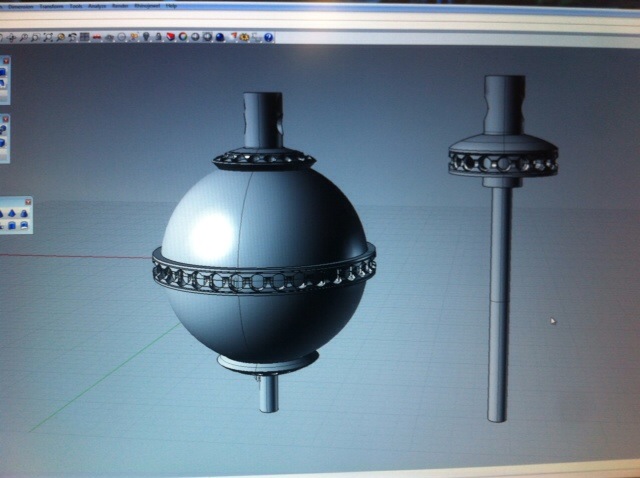
Task: Select the Zoom dynamic magnifier icon
Action: (x=24, y=38)
